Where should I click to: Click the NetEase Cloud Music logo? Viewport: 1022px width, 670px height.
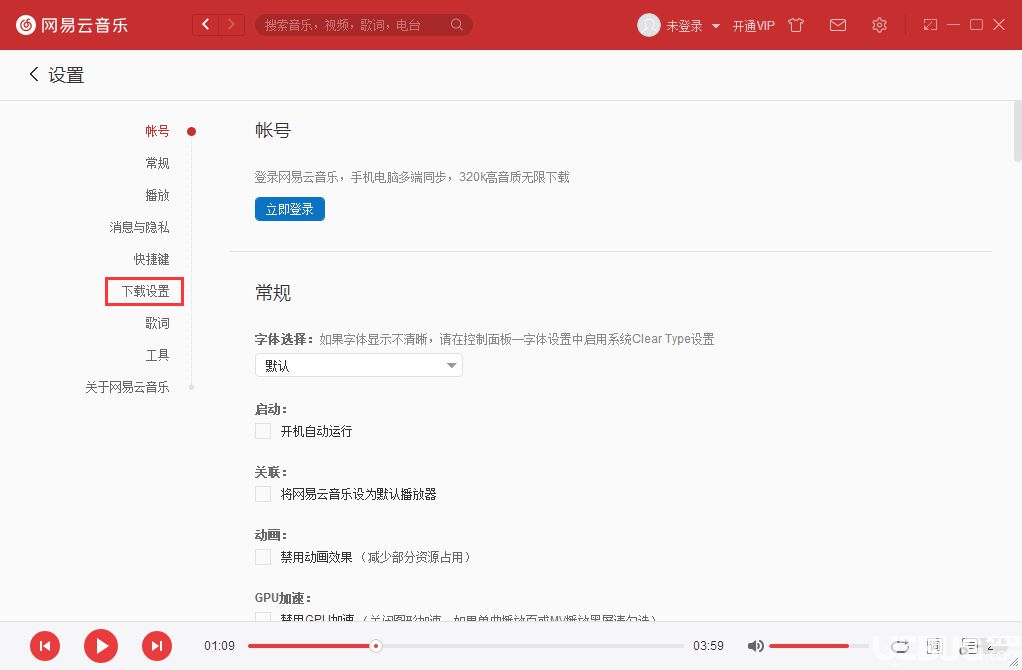coord(72,25)
